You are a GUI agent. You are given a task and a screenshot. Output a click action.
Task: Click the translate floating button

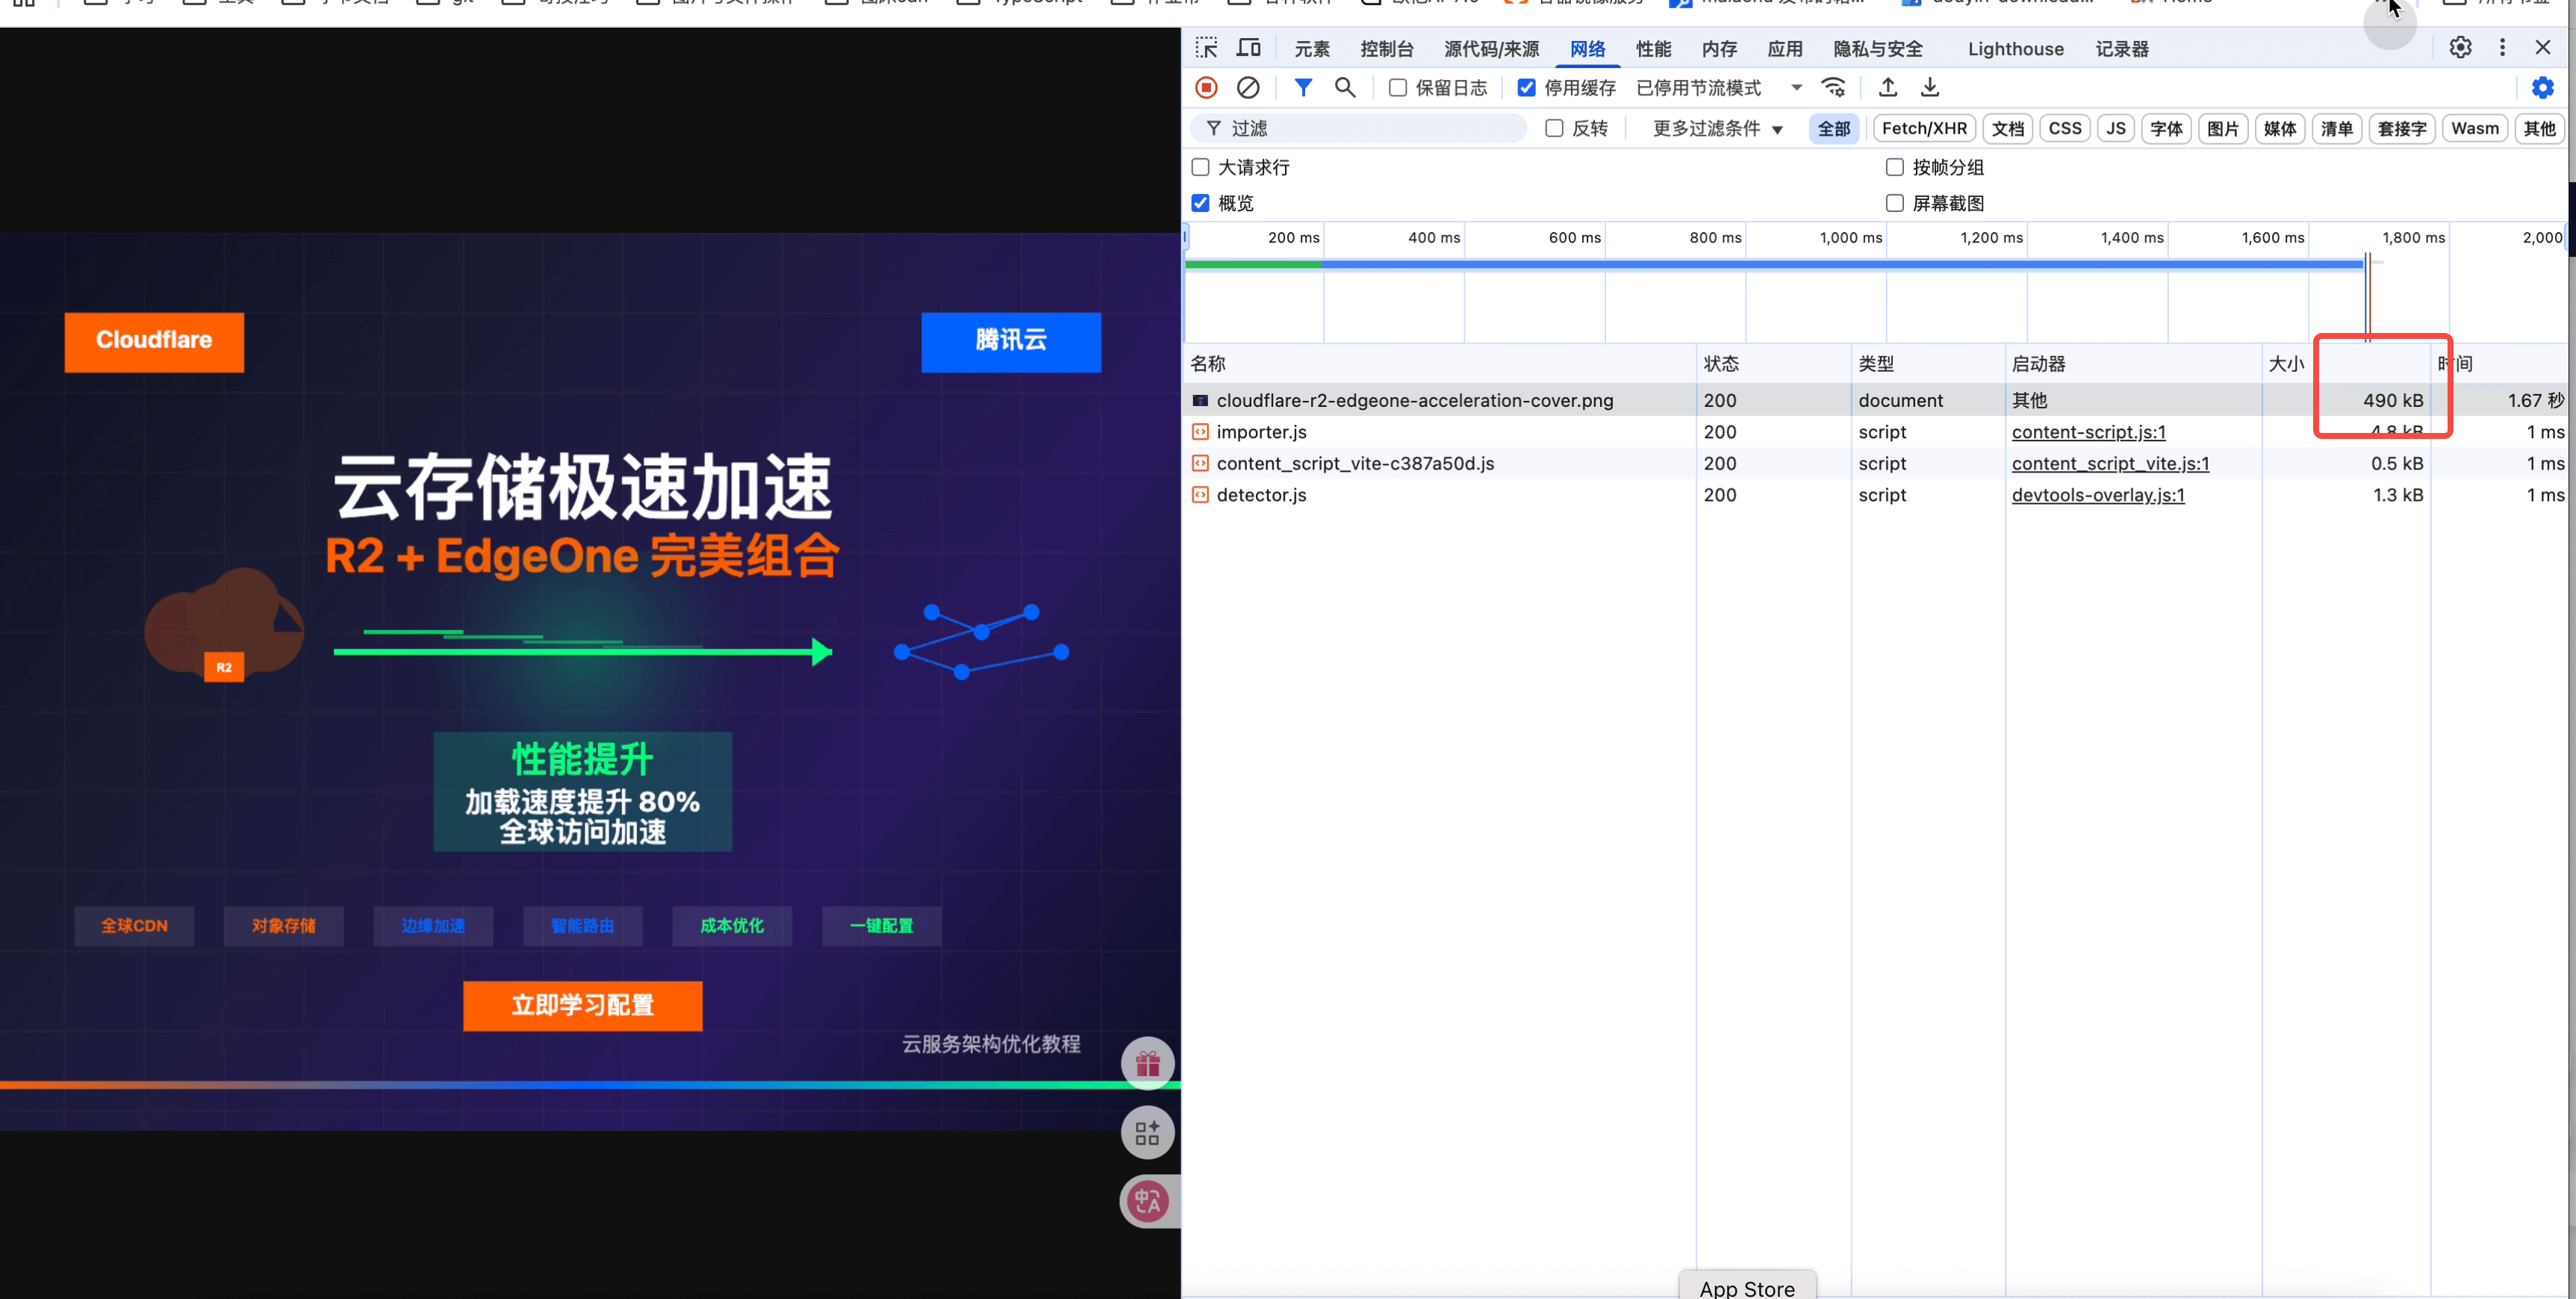coord(1147,1202)
